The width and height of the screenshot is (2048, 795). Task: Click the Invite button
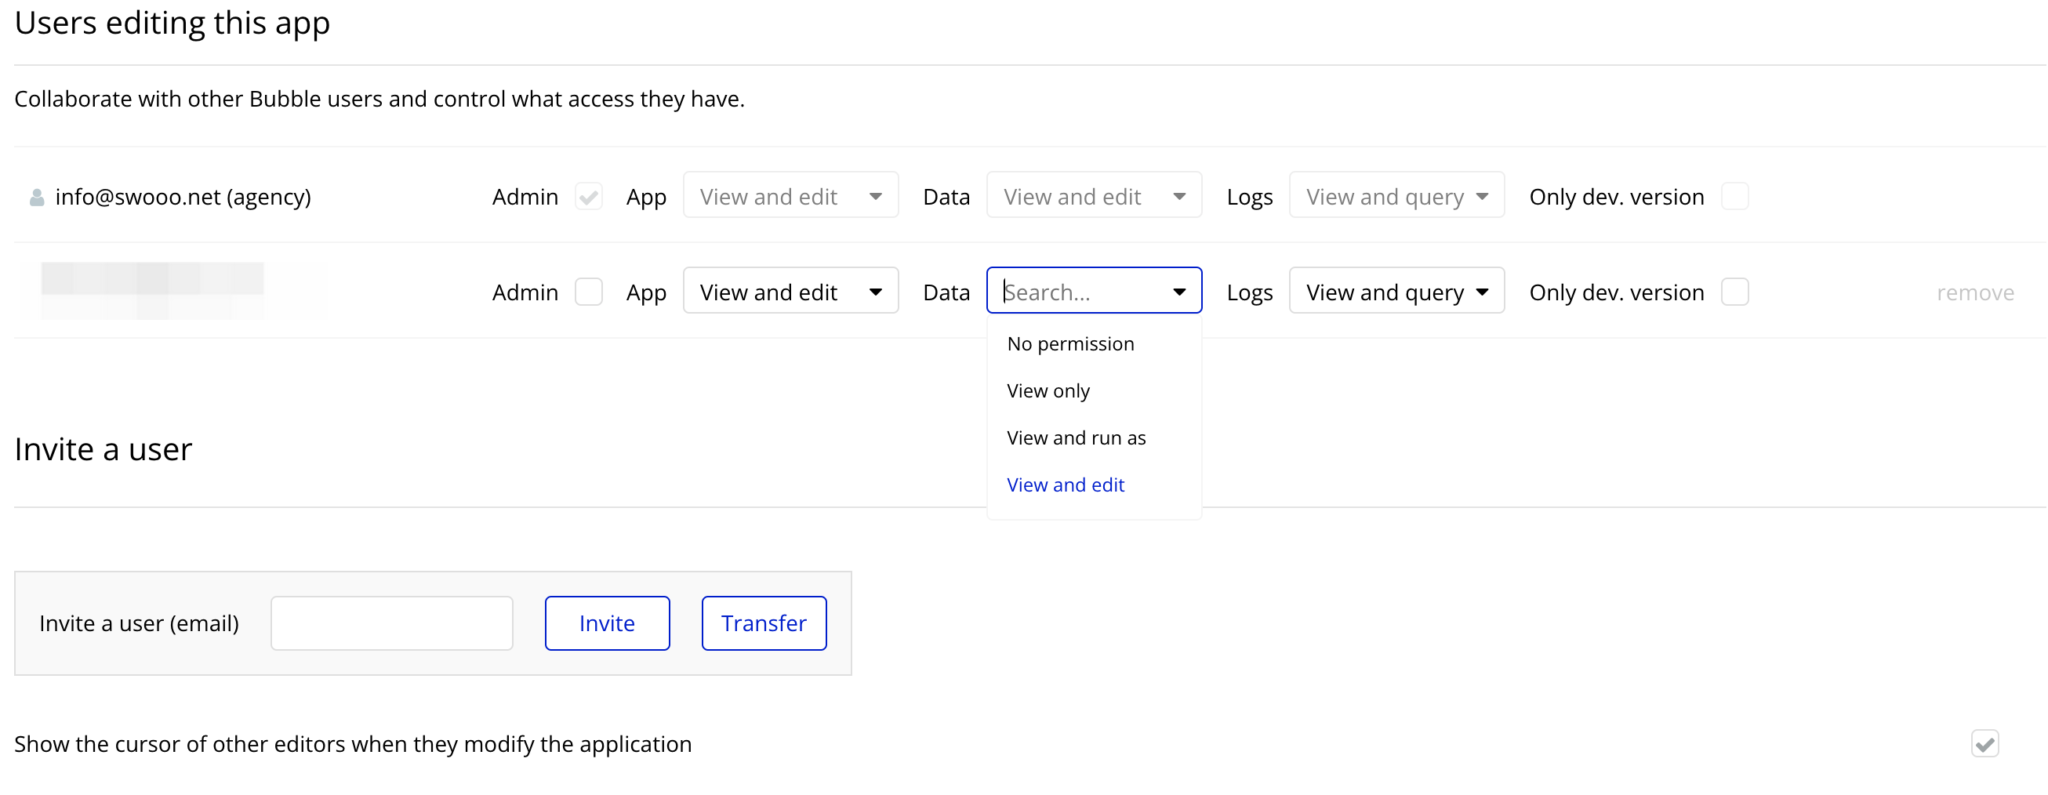pos(607,623)
